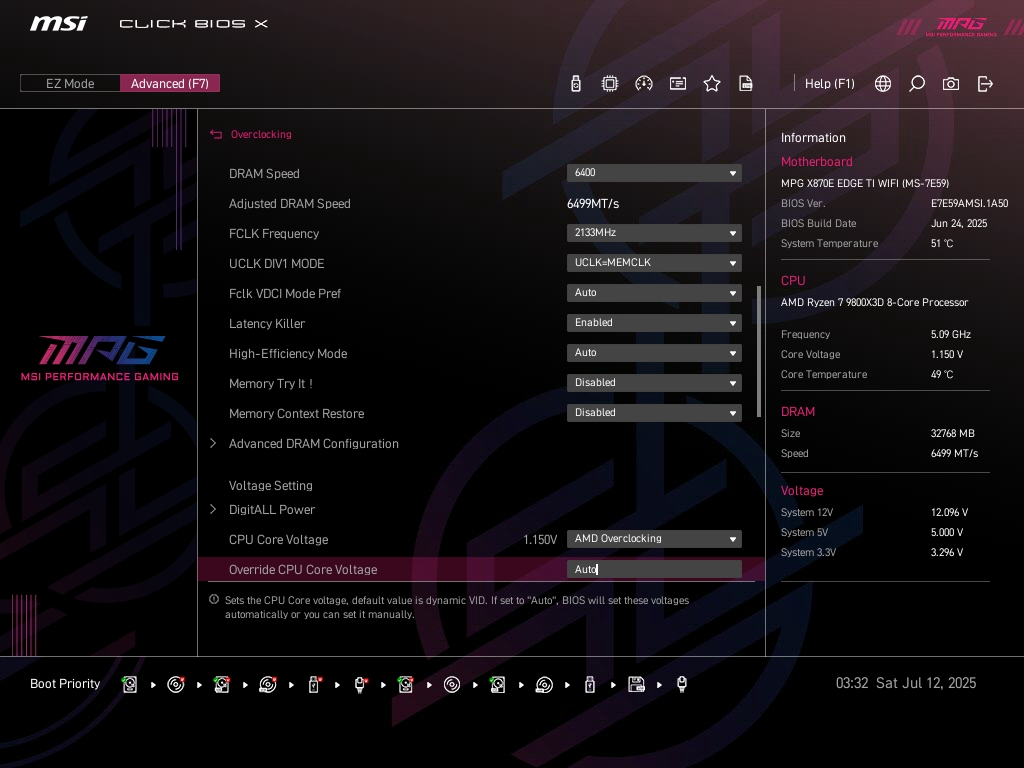This screenshot has height=768, width=1024.
Task: Open the UCLK DIV1 MODE dropdown
Action: (654, 263)
